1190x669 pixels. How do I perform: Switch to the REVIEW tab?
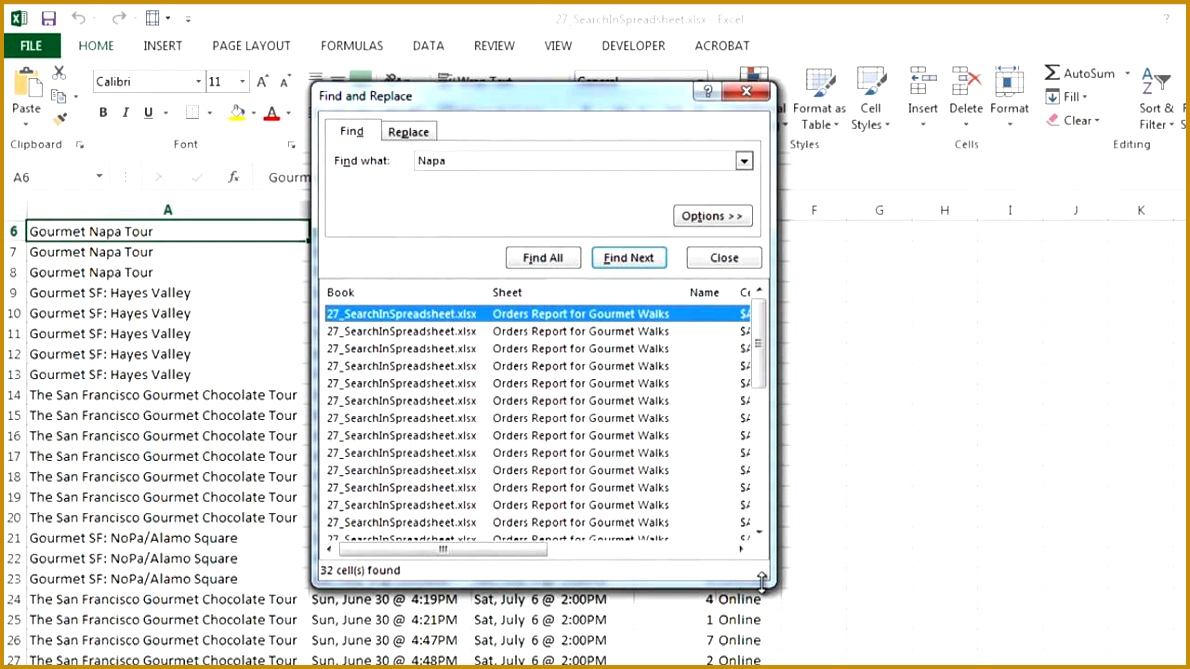tap(494, 46)
